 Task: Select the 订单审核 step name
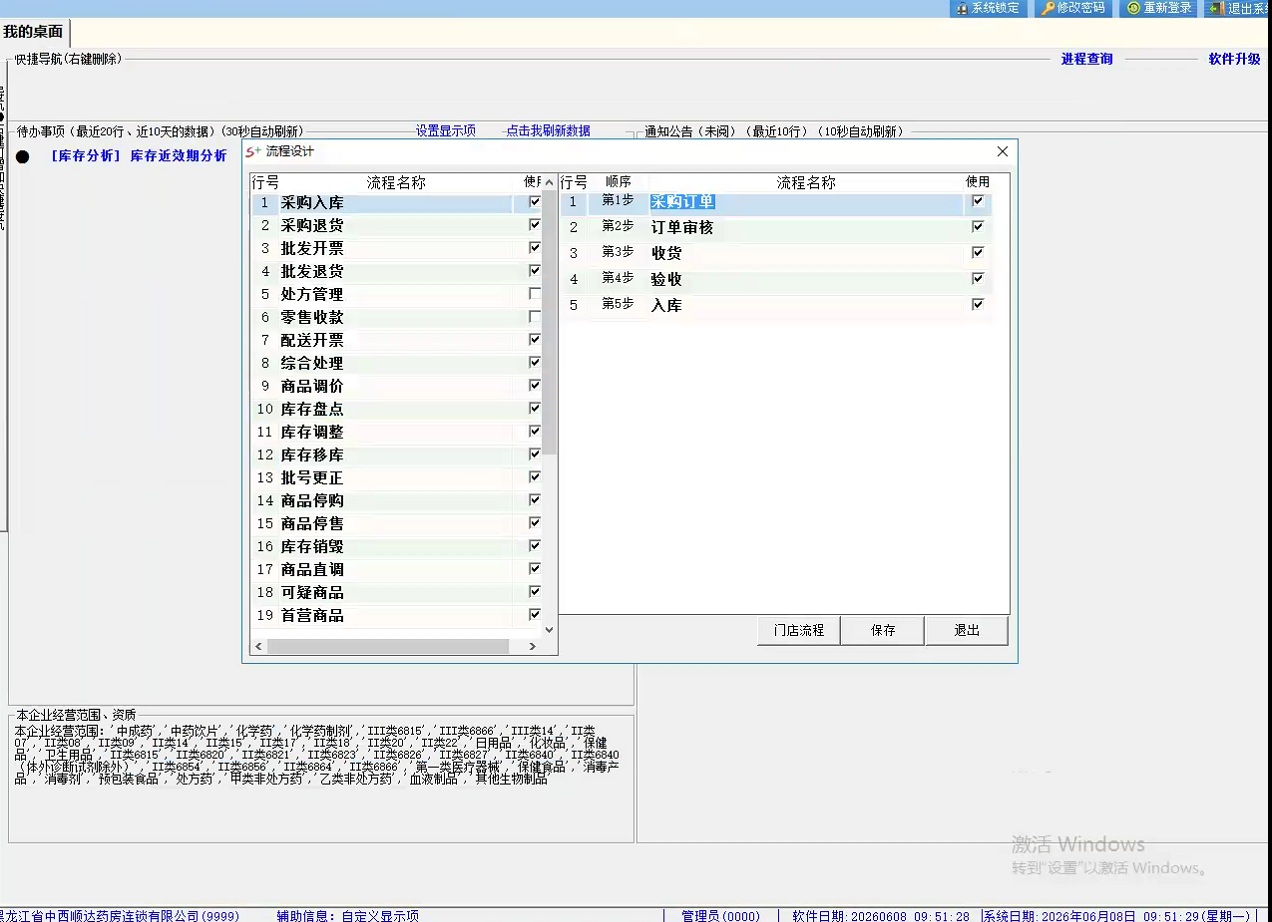(682, 228)
